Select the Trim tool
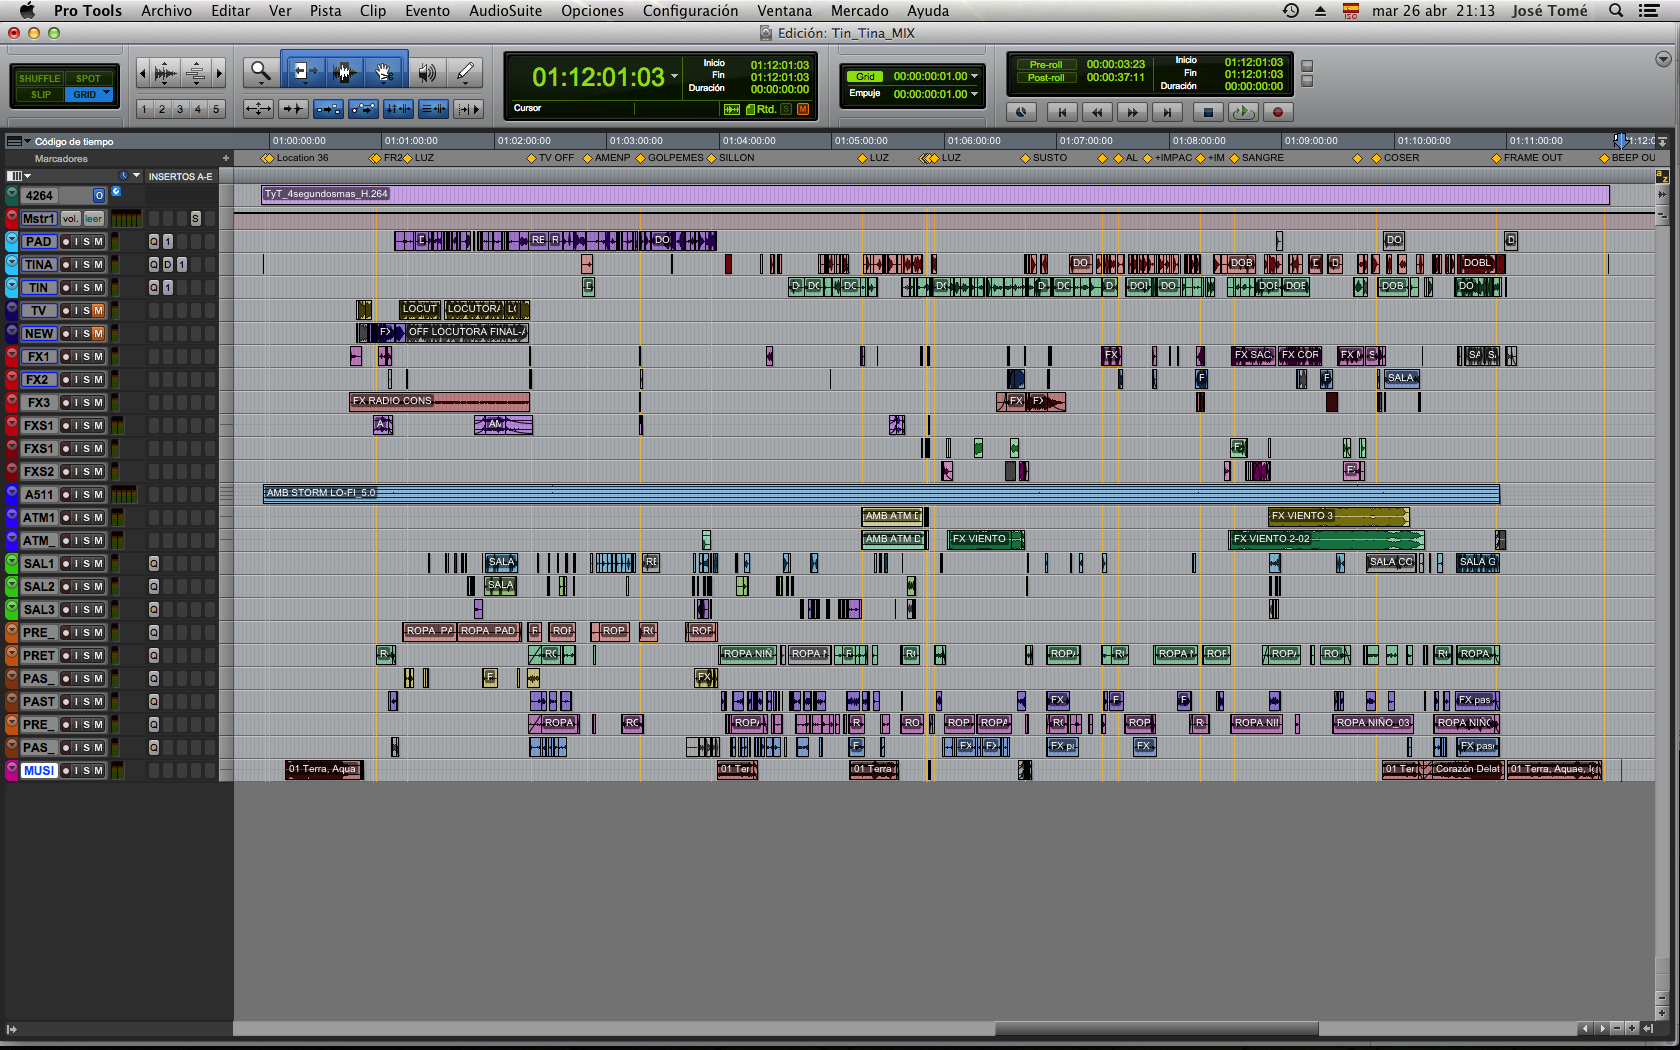 point(303,72)
